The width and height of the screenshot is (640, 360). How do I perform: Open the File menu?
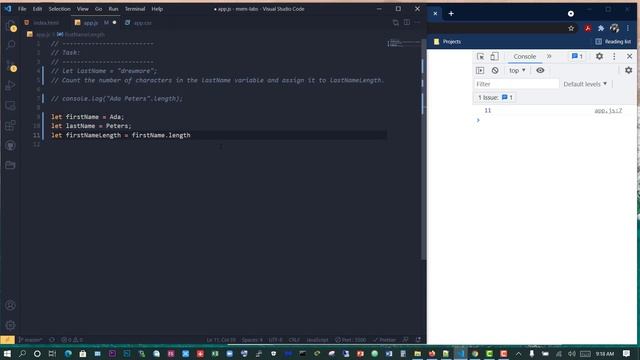[x=22, y=9]
